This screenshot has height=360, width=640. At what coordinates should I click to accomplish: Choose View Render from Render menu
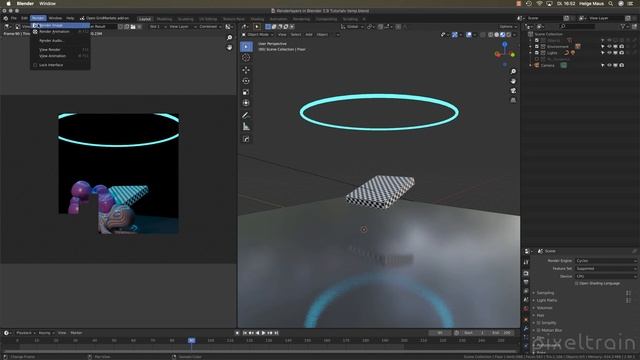(x=60, y=50)
